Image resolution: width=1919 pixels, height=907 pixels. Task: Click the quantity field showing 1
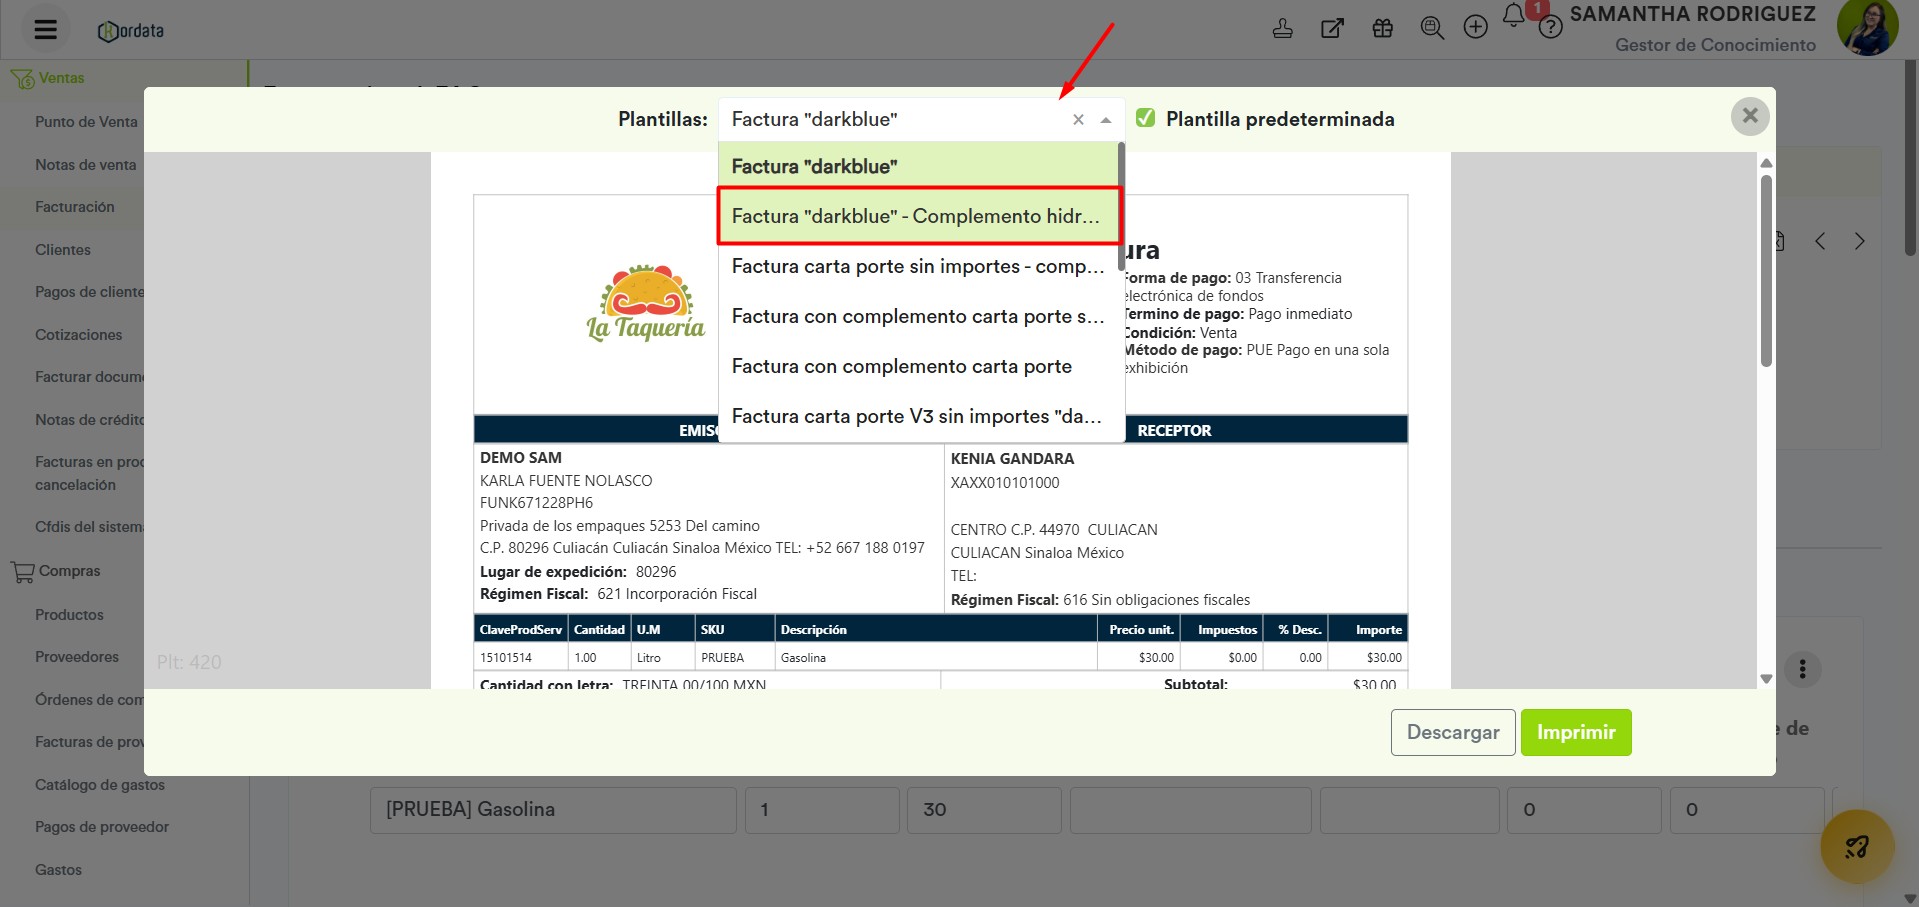[x=822, y=810]
